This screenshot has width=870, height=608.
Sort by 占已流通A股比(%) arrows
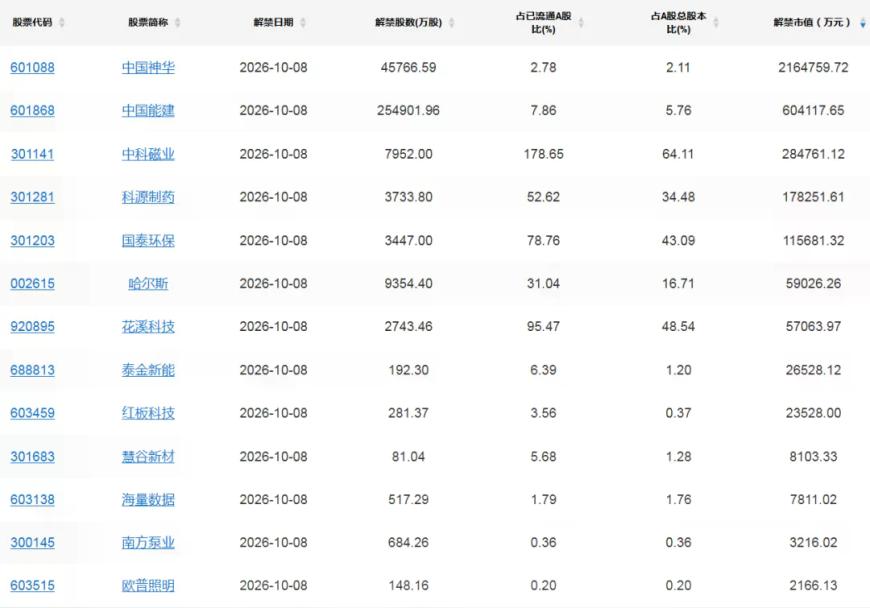tap(581, 23)
